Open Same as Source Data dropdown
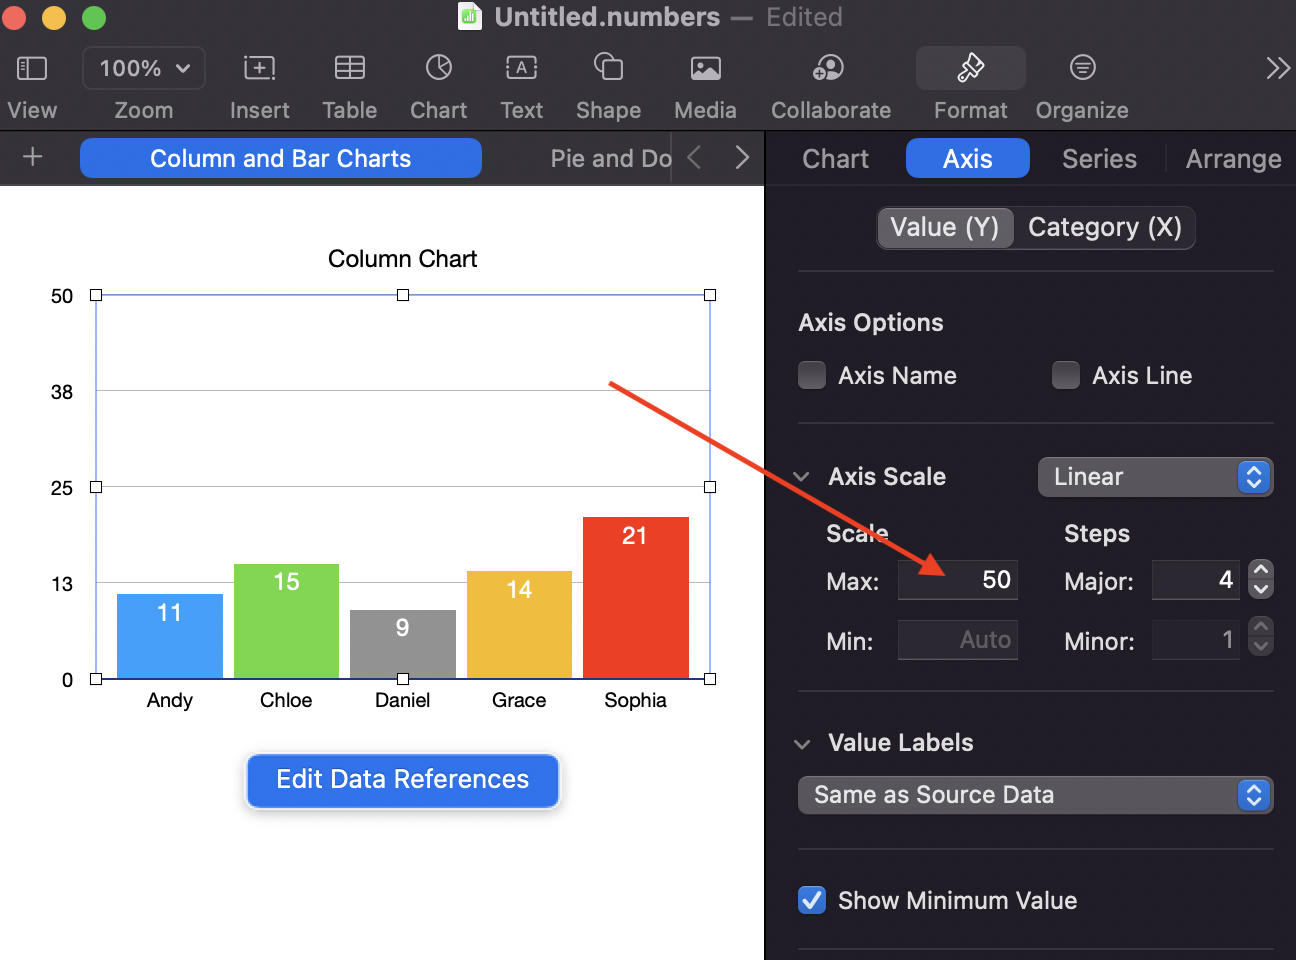Viewport: 1296px width, 960px height. pyautogui.click(x=1035, y=795)
